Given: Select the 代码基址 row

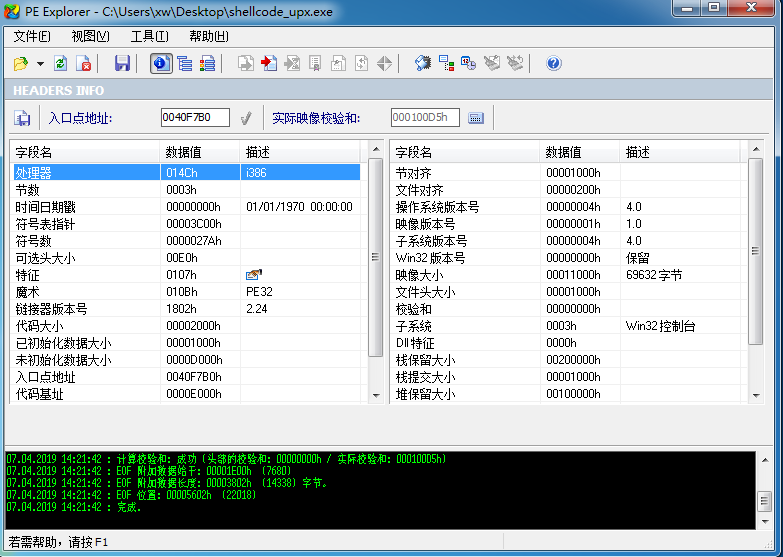Looking at the screenshot, I should click(x=185, y=394).
